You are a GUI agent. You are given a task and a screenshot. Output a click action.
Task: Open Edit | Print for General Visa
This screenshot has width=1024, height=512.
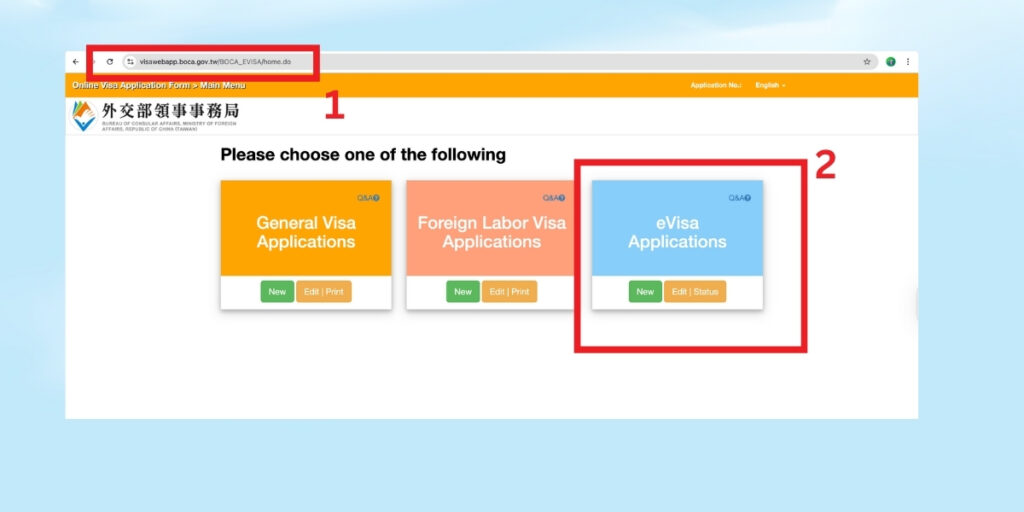pos(324,292)
